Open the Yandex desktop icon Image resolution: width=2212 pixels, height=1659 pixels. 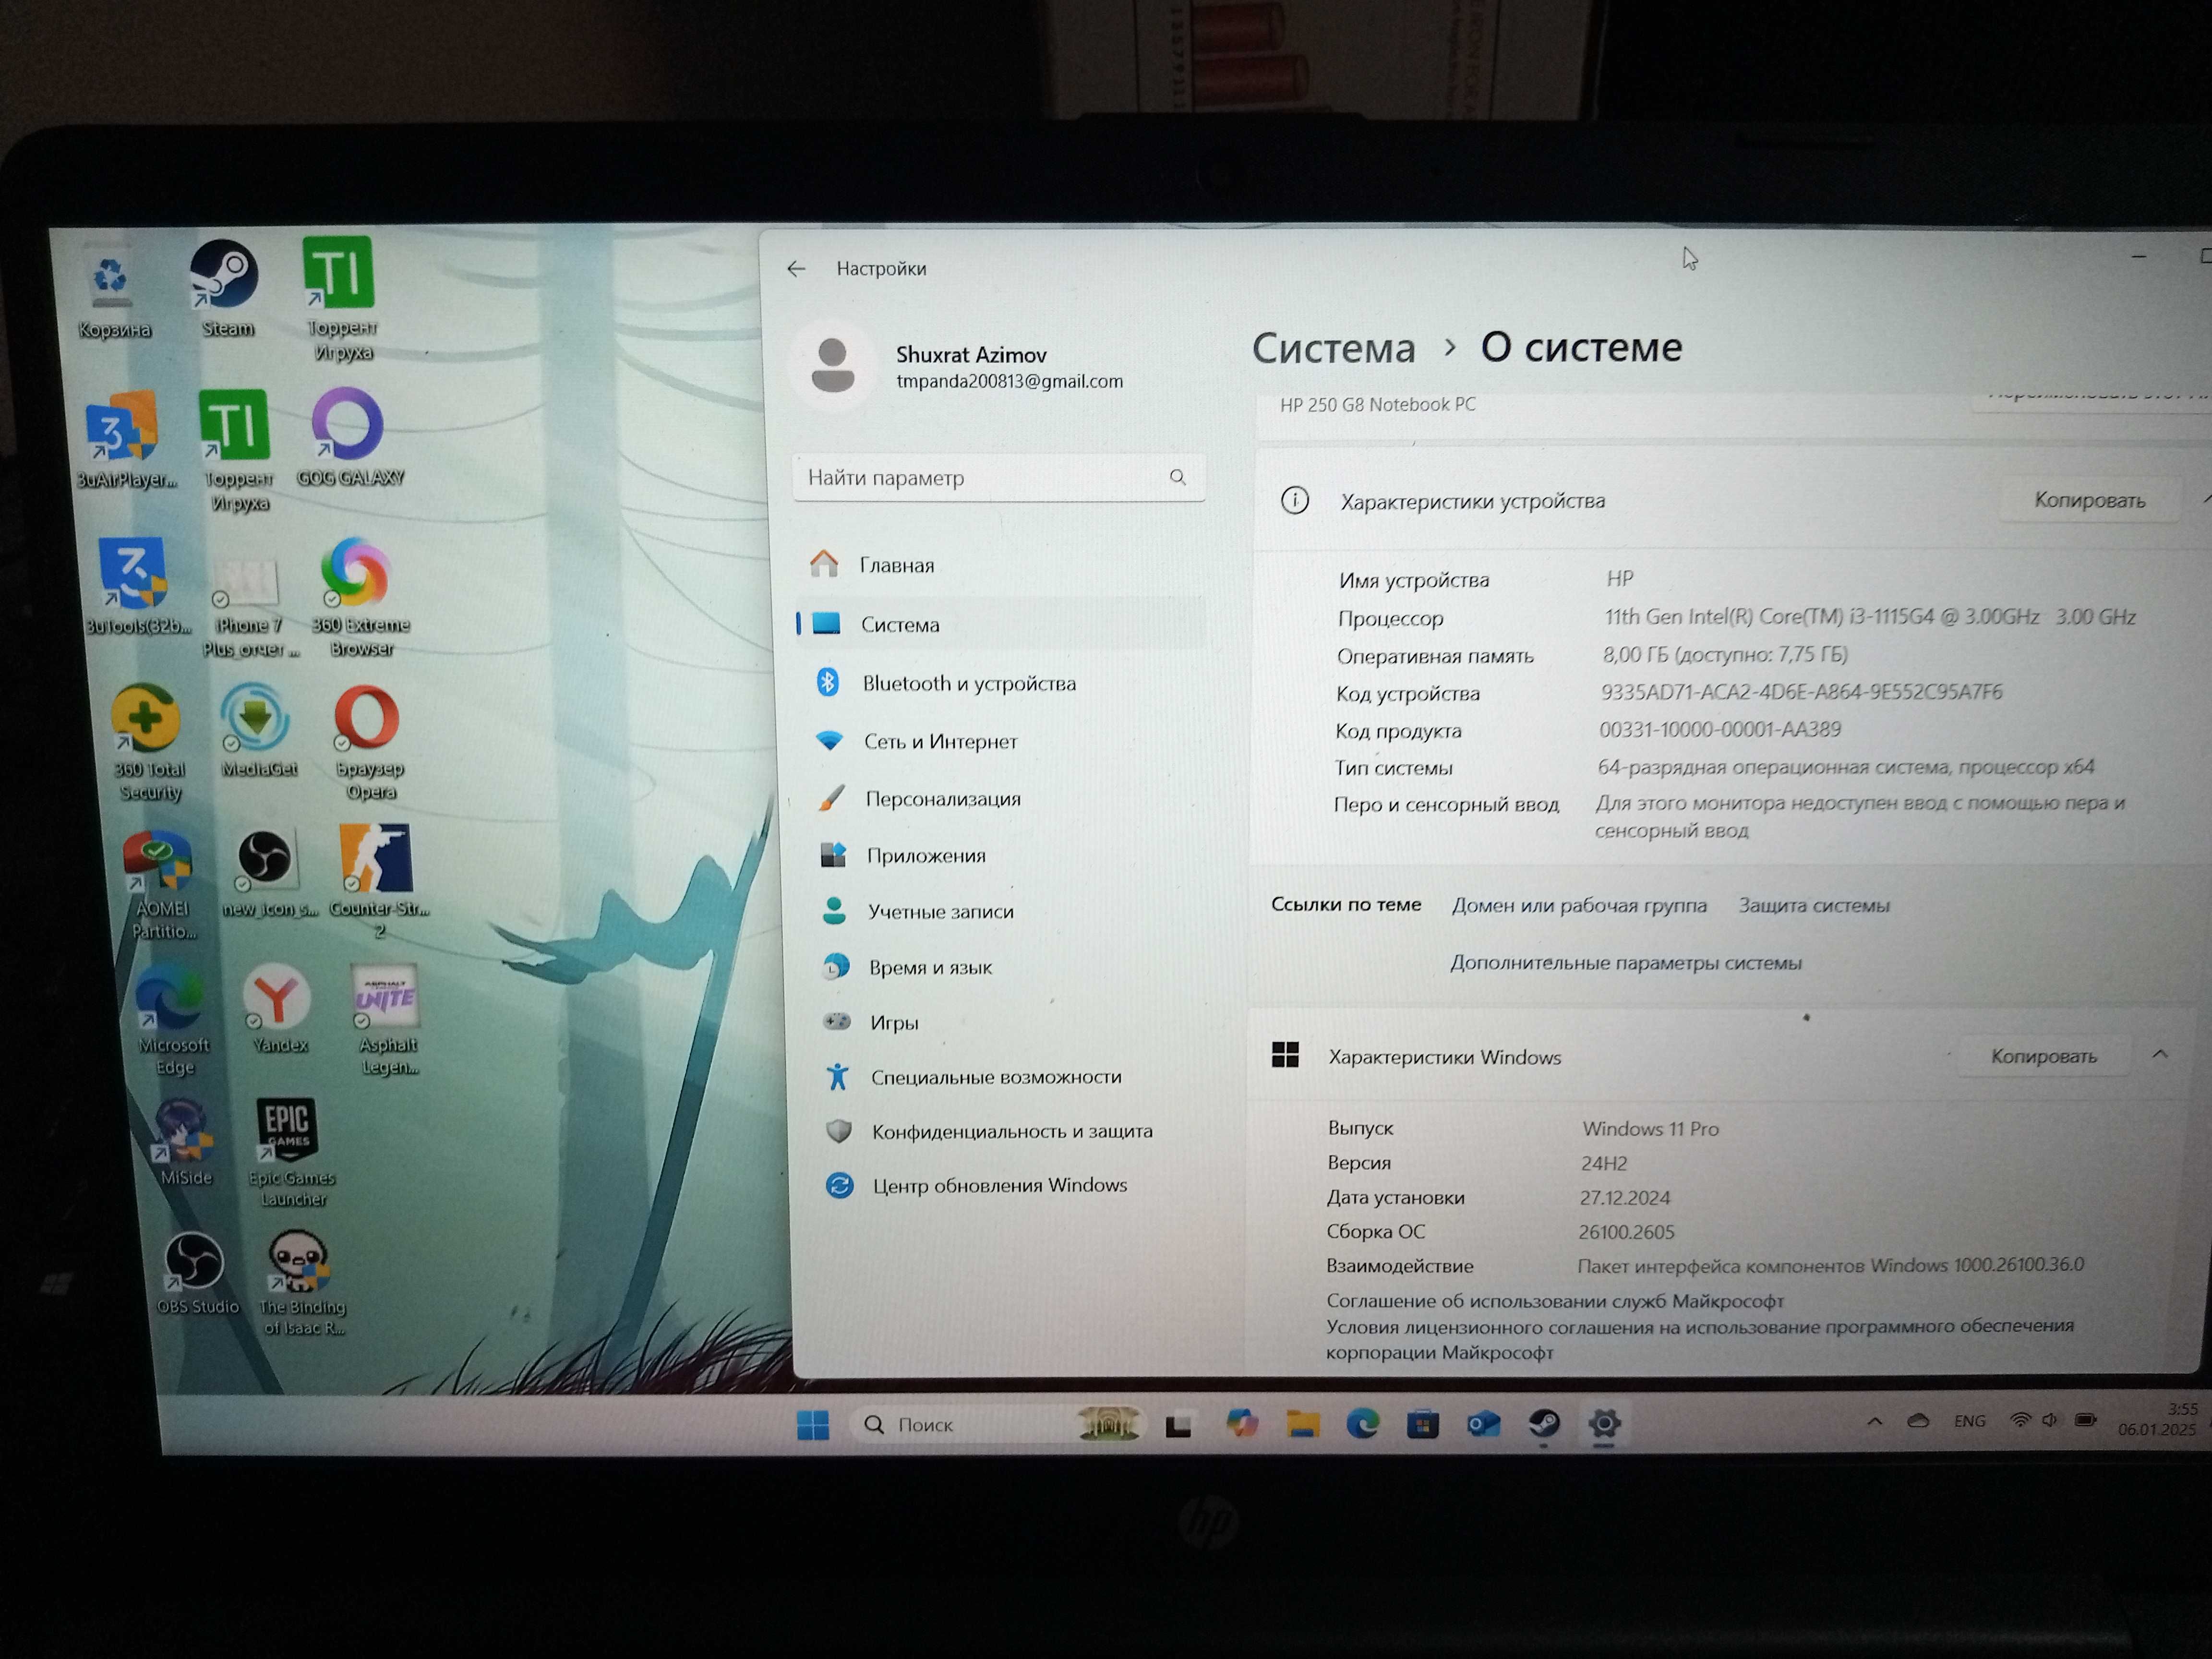[278, 1008]
